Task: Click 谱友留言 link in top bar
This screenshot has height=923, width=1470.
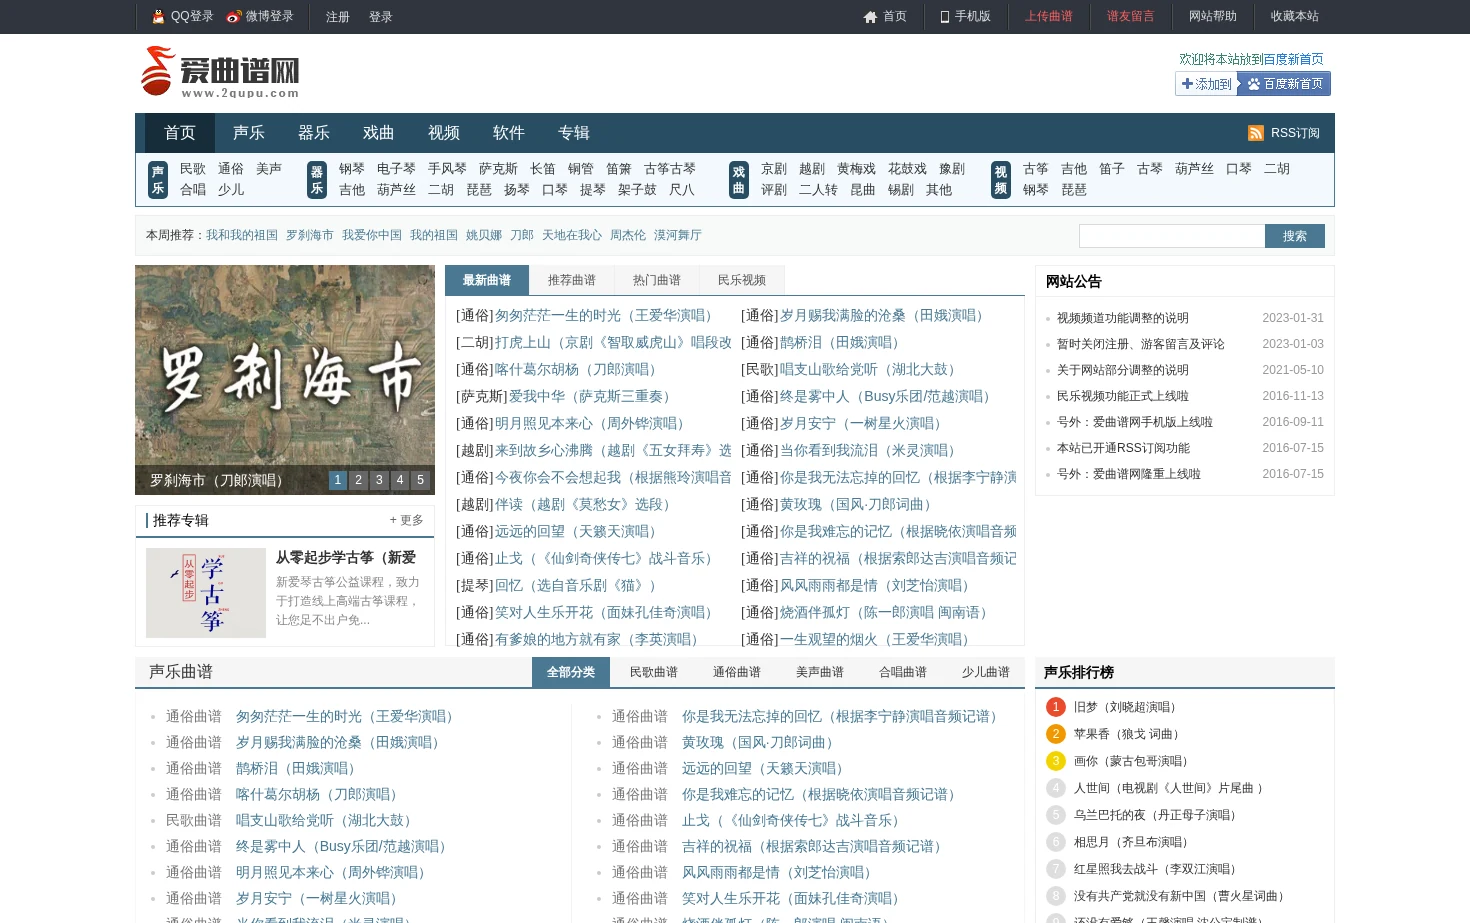Action: tap(1131, 17)
